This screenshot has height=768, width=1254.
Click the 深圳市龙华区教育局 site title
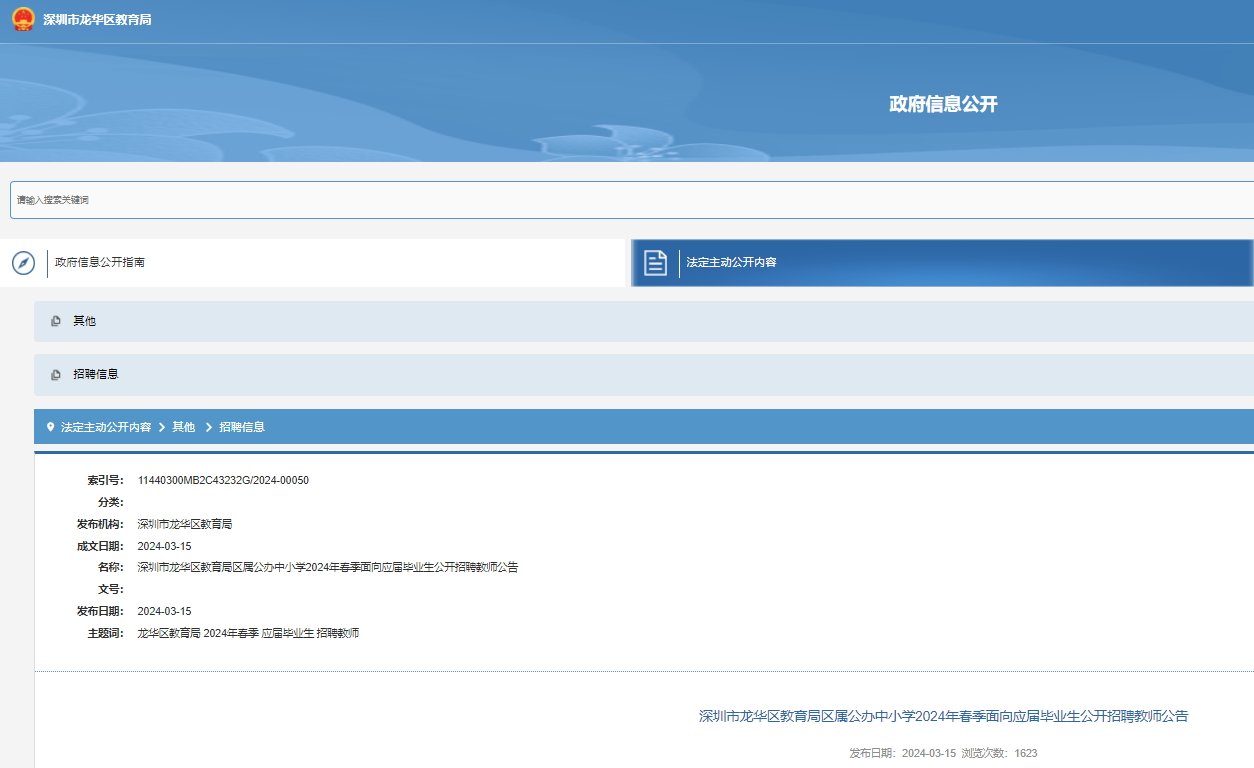point(97,20)
